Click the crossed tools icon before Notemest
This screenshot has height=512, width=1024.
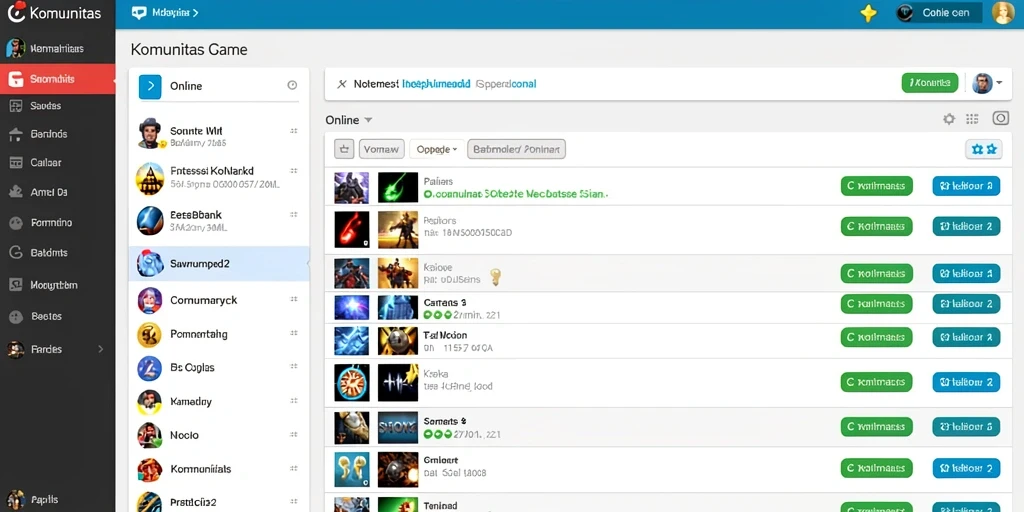click(342, 84)
